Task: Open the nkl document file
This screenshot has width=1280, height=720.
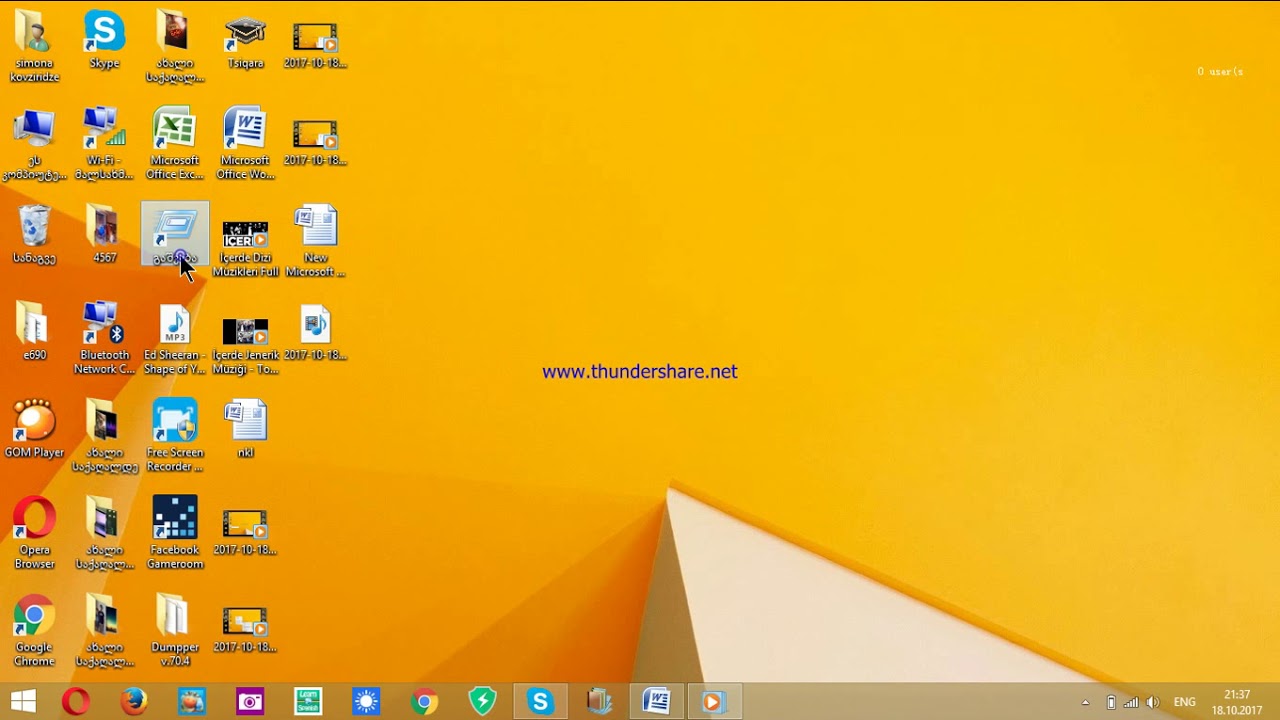Action: click(245, 429)
